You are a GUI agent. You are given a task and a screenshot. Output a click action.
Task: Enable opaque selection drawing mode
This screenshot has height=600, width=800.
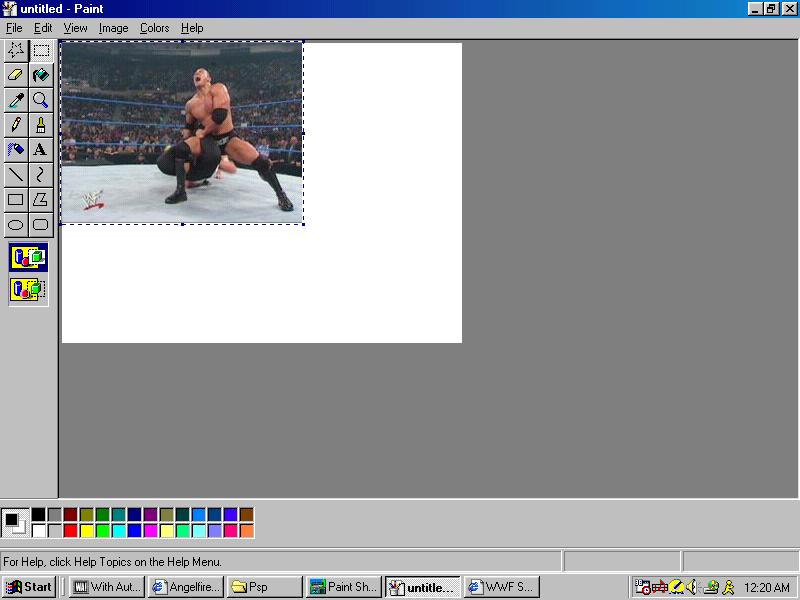click(x=28, y=257)
